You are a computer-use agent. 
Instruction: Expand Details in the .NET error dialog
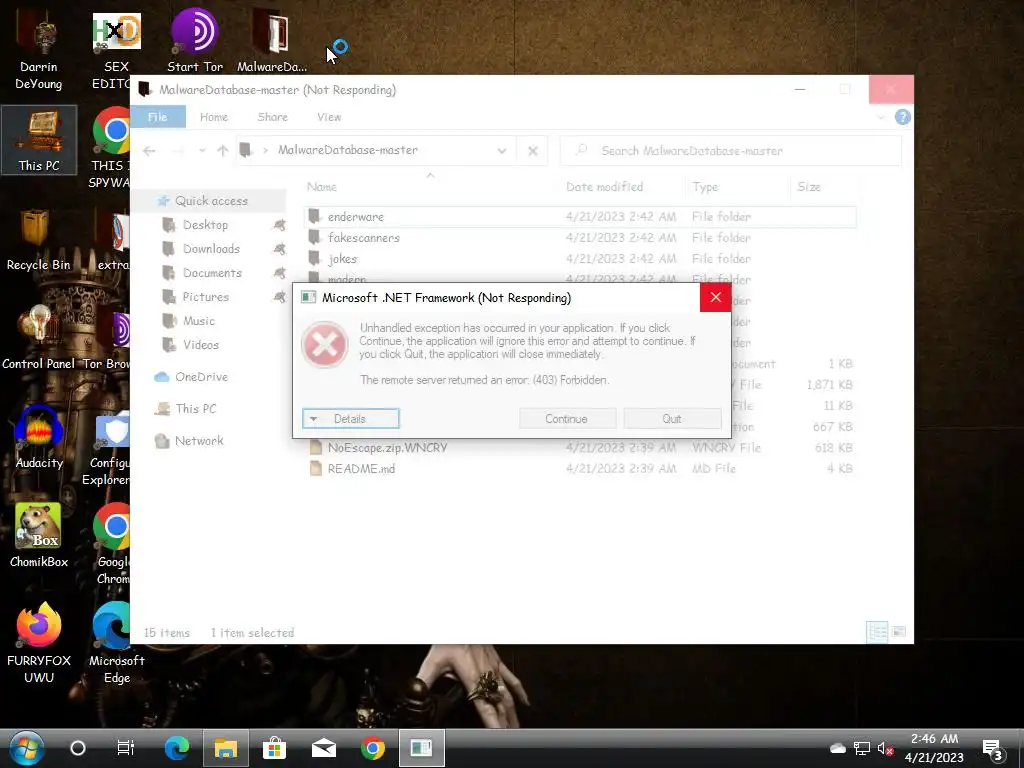[x=351, y=419]
